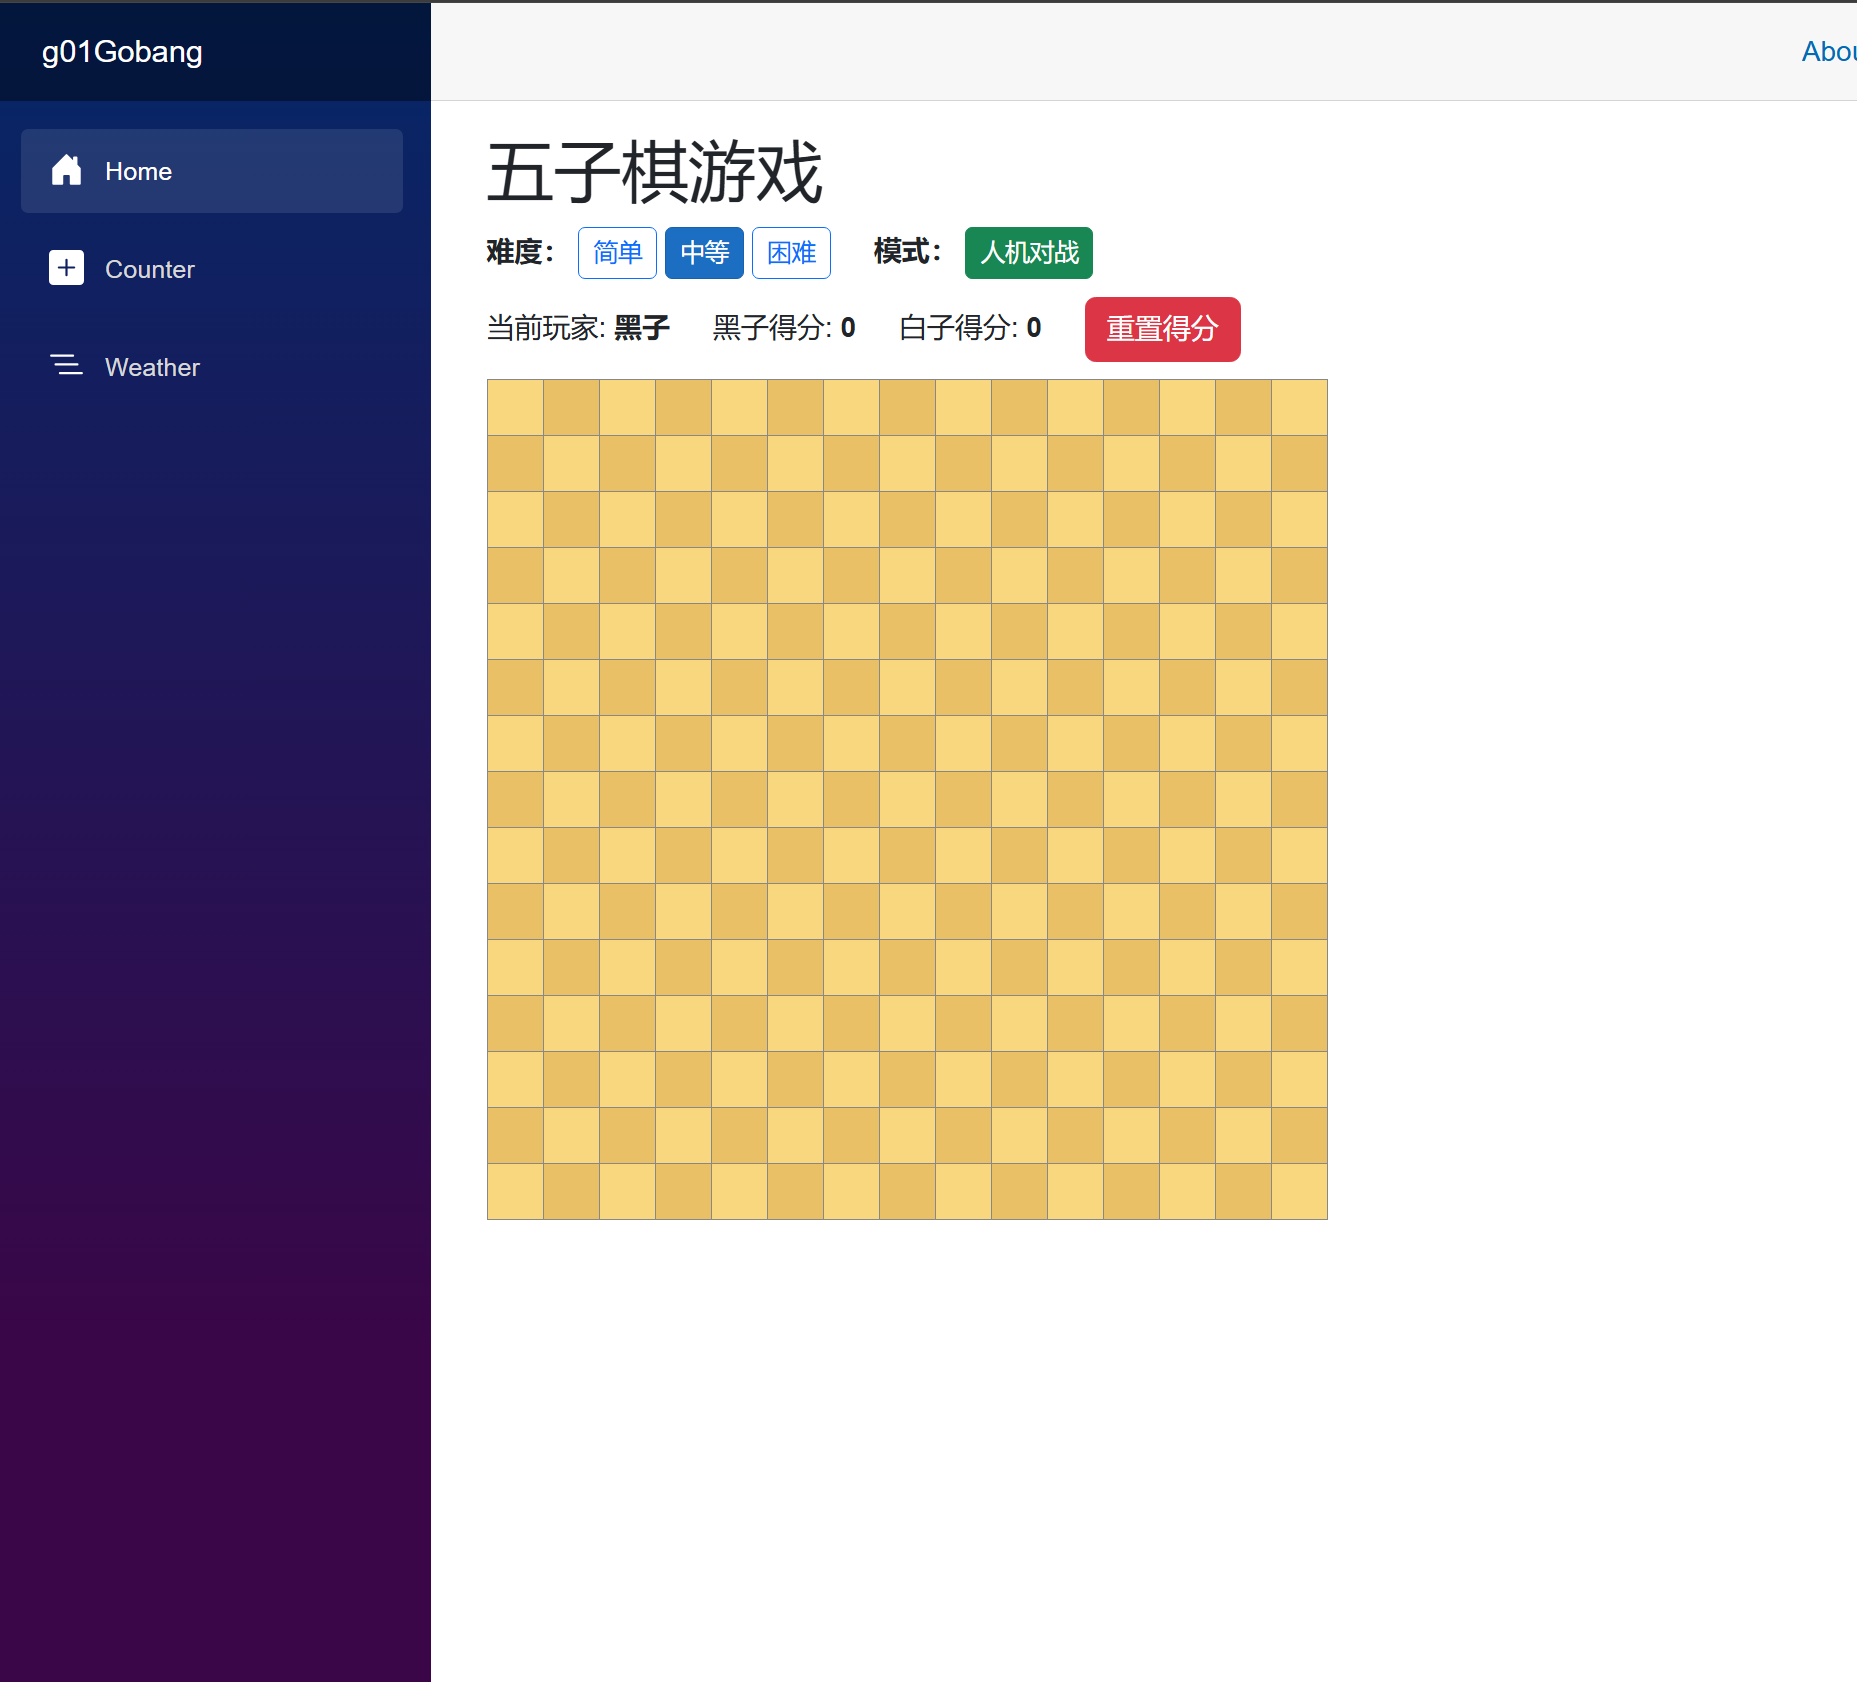This screenshot has width=1857, height=1682.
Task: Place a stone on the center board cell
Action: tap(907, 800)
